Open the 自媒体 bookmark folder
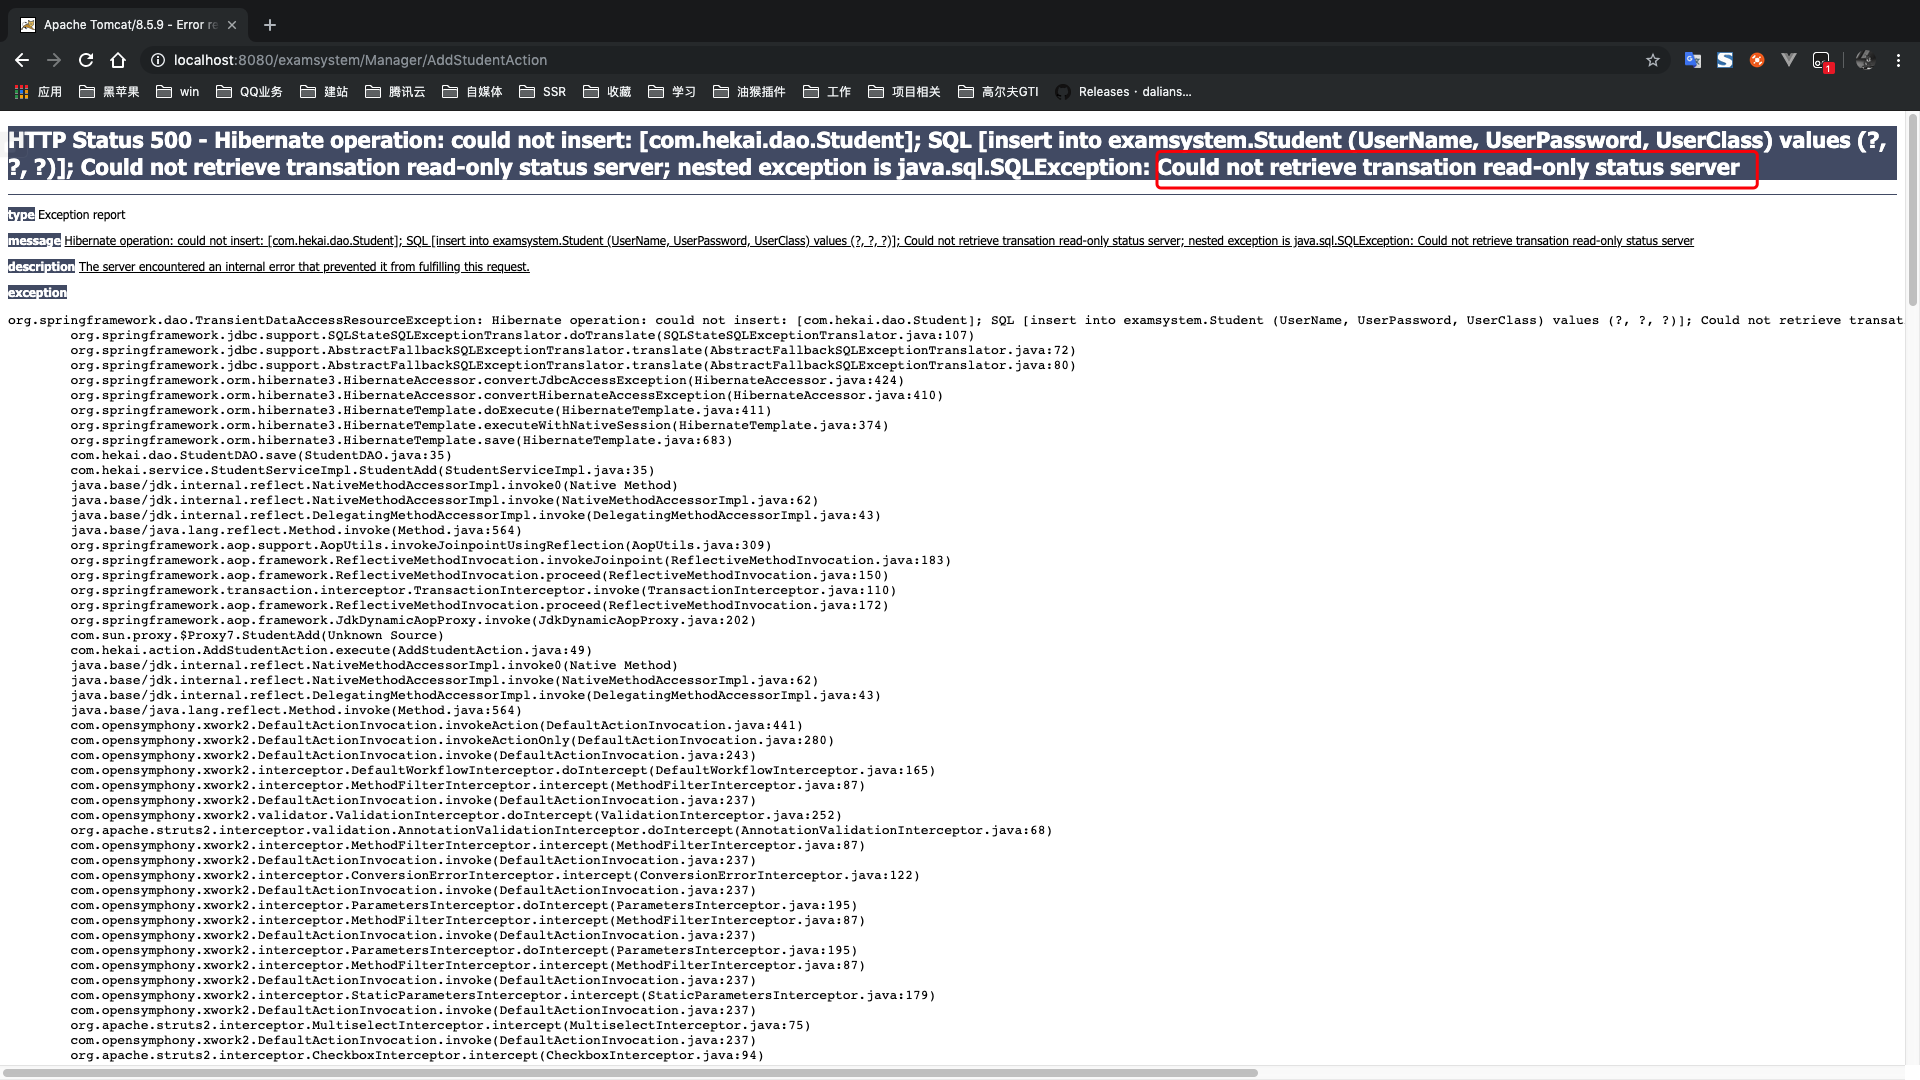Image resolution: width=1920 pixels, height=1080 pixels. pos(472,92)
